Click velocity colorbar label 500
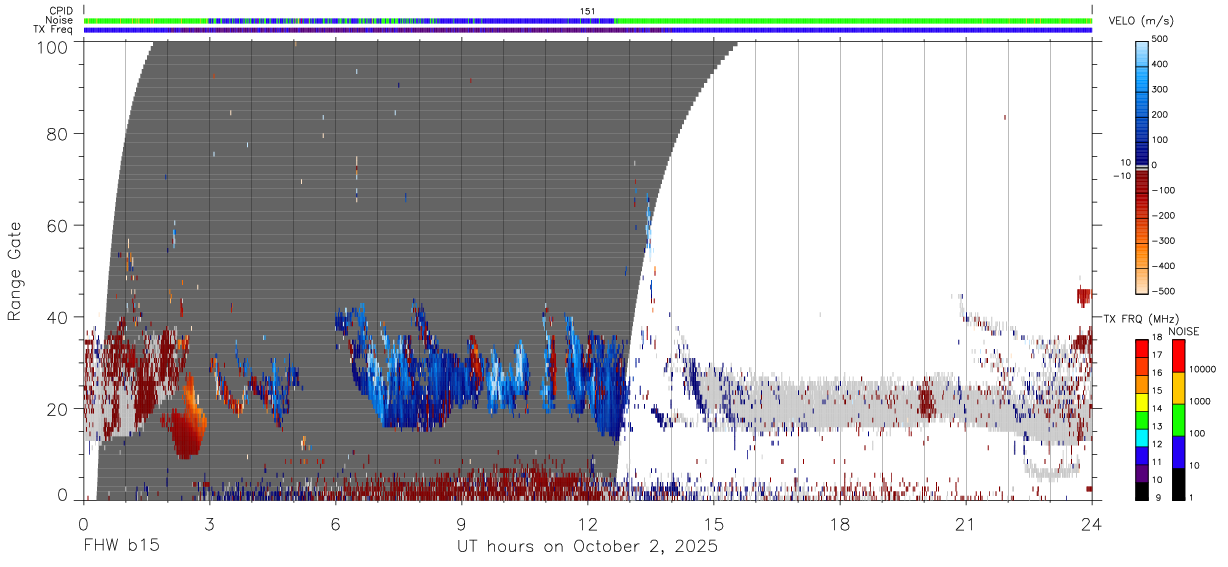Screen dimensions: 1228x567 click(x=1162, y=39)
